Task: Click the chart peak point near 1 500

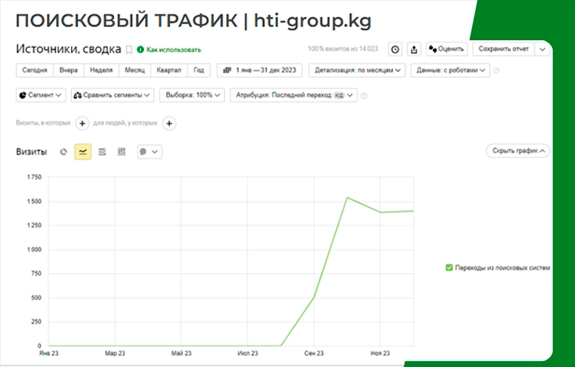Action: [x=347, y=198]
